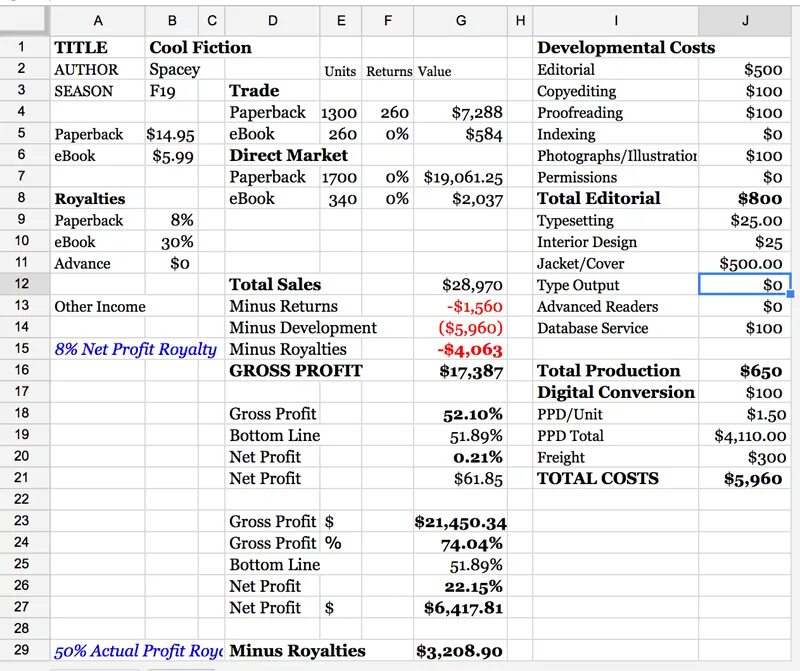Select Total Production value $650
Image resolution: width=800 pixels, height=671 pixels.
click(744, 371)
